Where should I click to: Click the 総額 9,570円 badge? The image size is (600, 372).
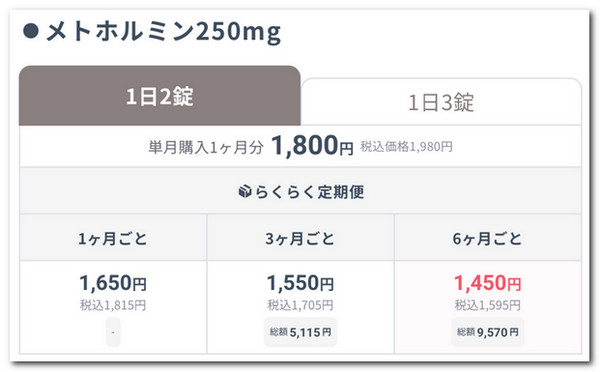488,332
